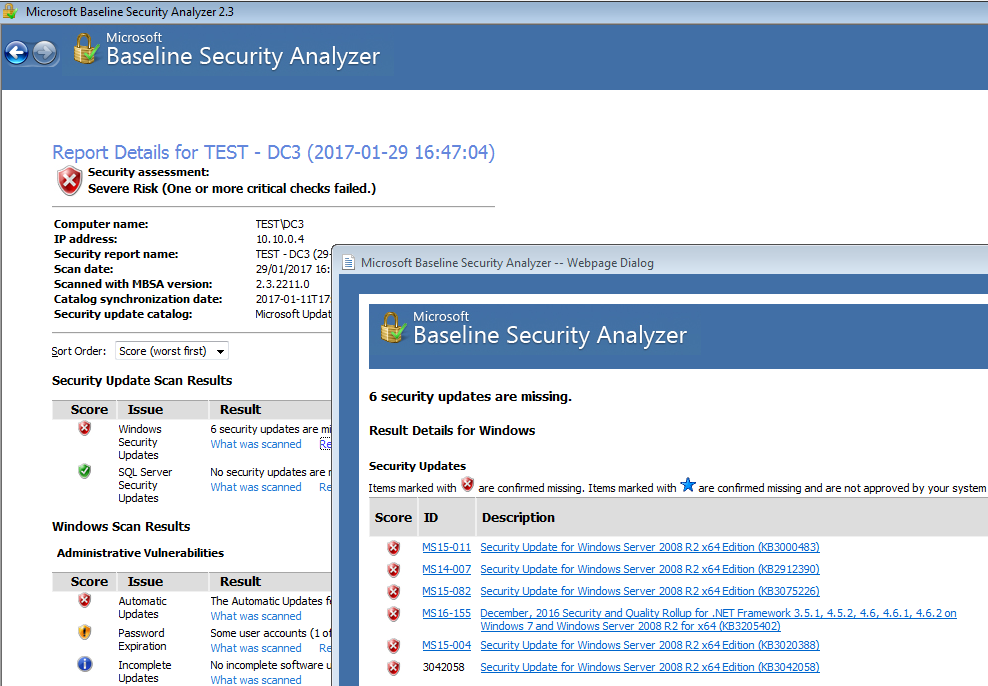The image size is (988, 686).
Task: Click the document icon in Webpage Dialog title bar
Action: point(348,263)
